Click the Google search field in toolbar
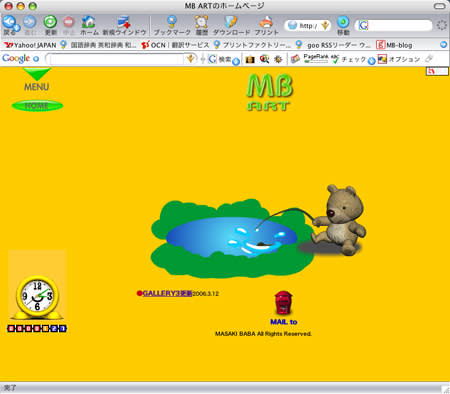 [394, 25]
